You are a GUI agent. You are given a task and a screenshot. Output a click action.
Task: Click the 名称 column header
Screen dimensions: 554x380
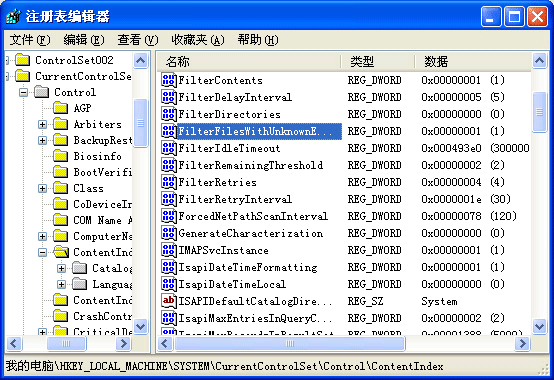(x=249, y=62)
